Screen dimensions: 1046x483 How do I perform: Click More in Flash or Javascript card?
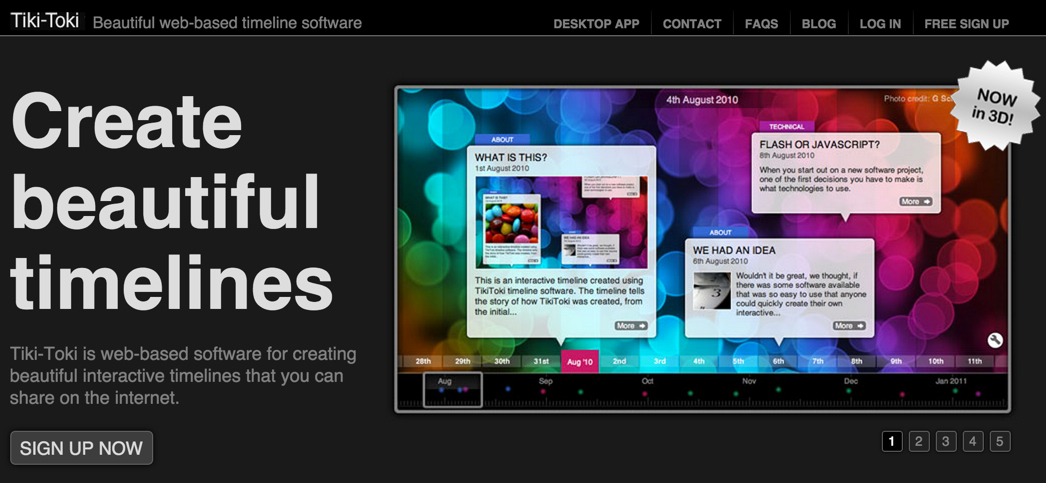(x=915, y=201)
